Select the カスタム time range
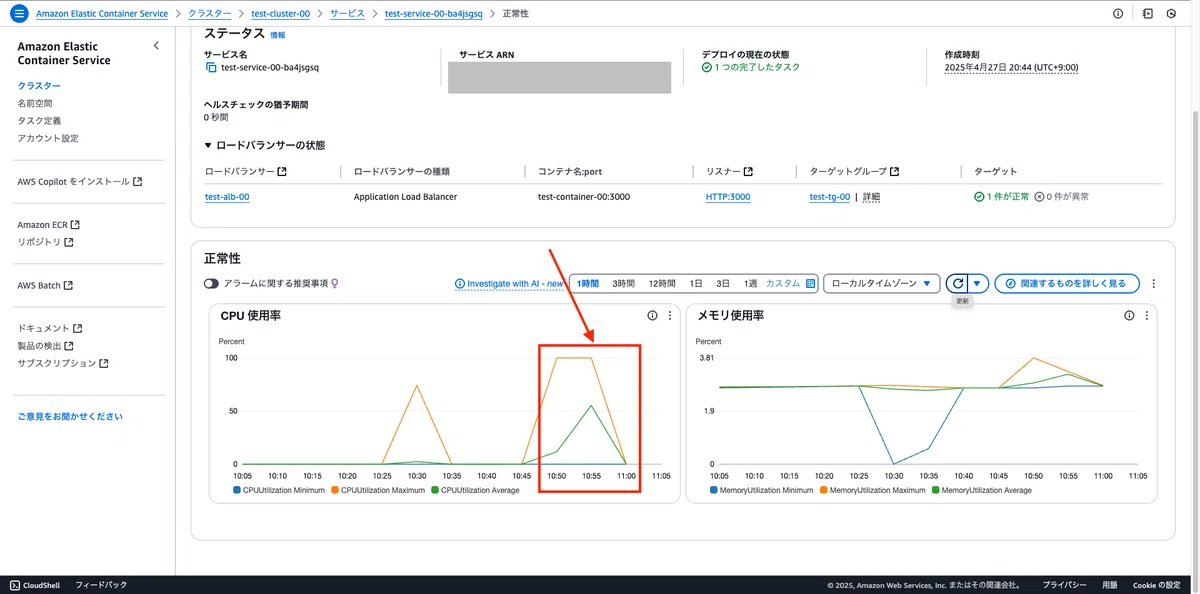This screenshot has width=1200, height=594. [783, 284]
